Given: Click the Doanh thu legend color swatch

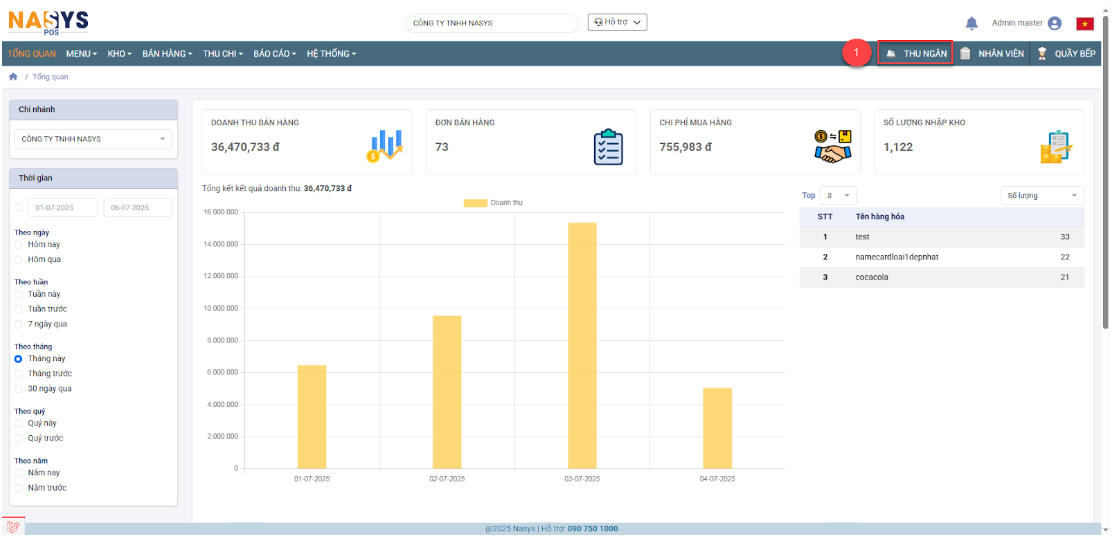Looking at the screenshot, I should (x=474, y=203).
